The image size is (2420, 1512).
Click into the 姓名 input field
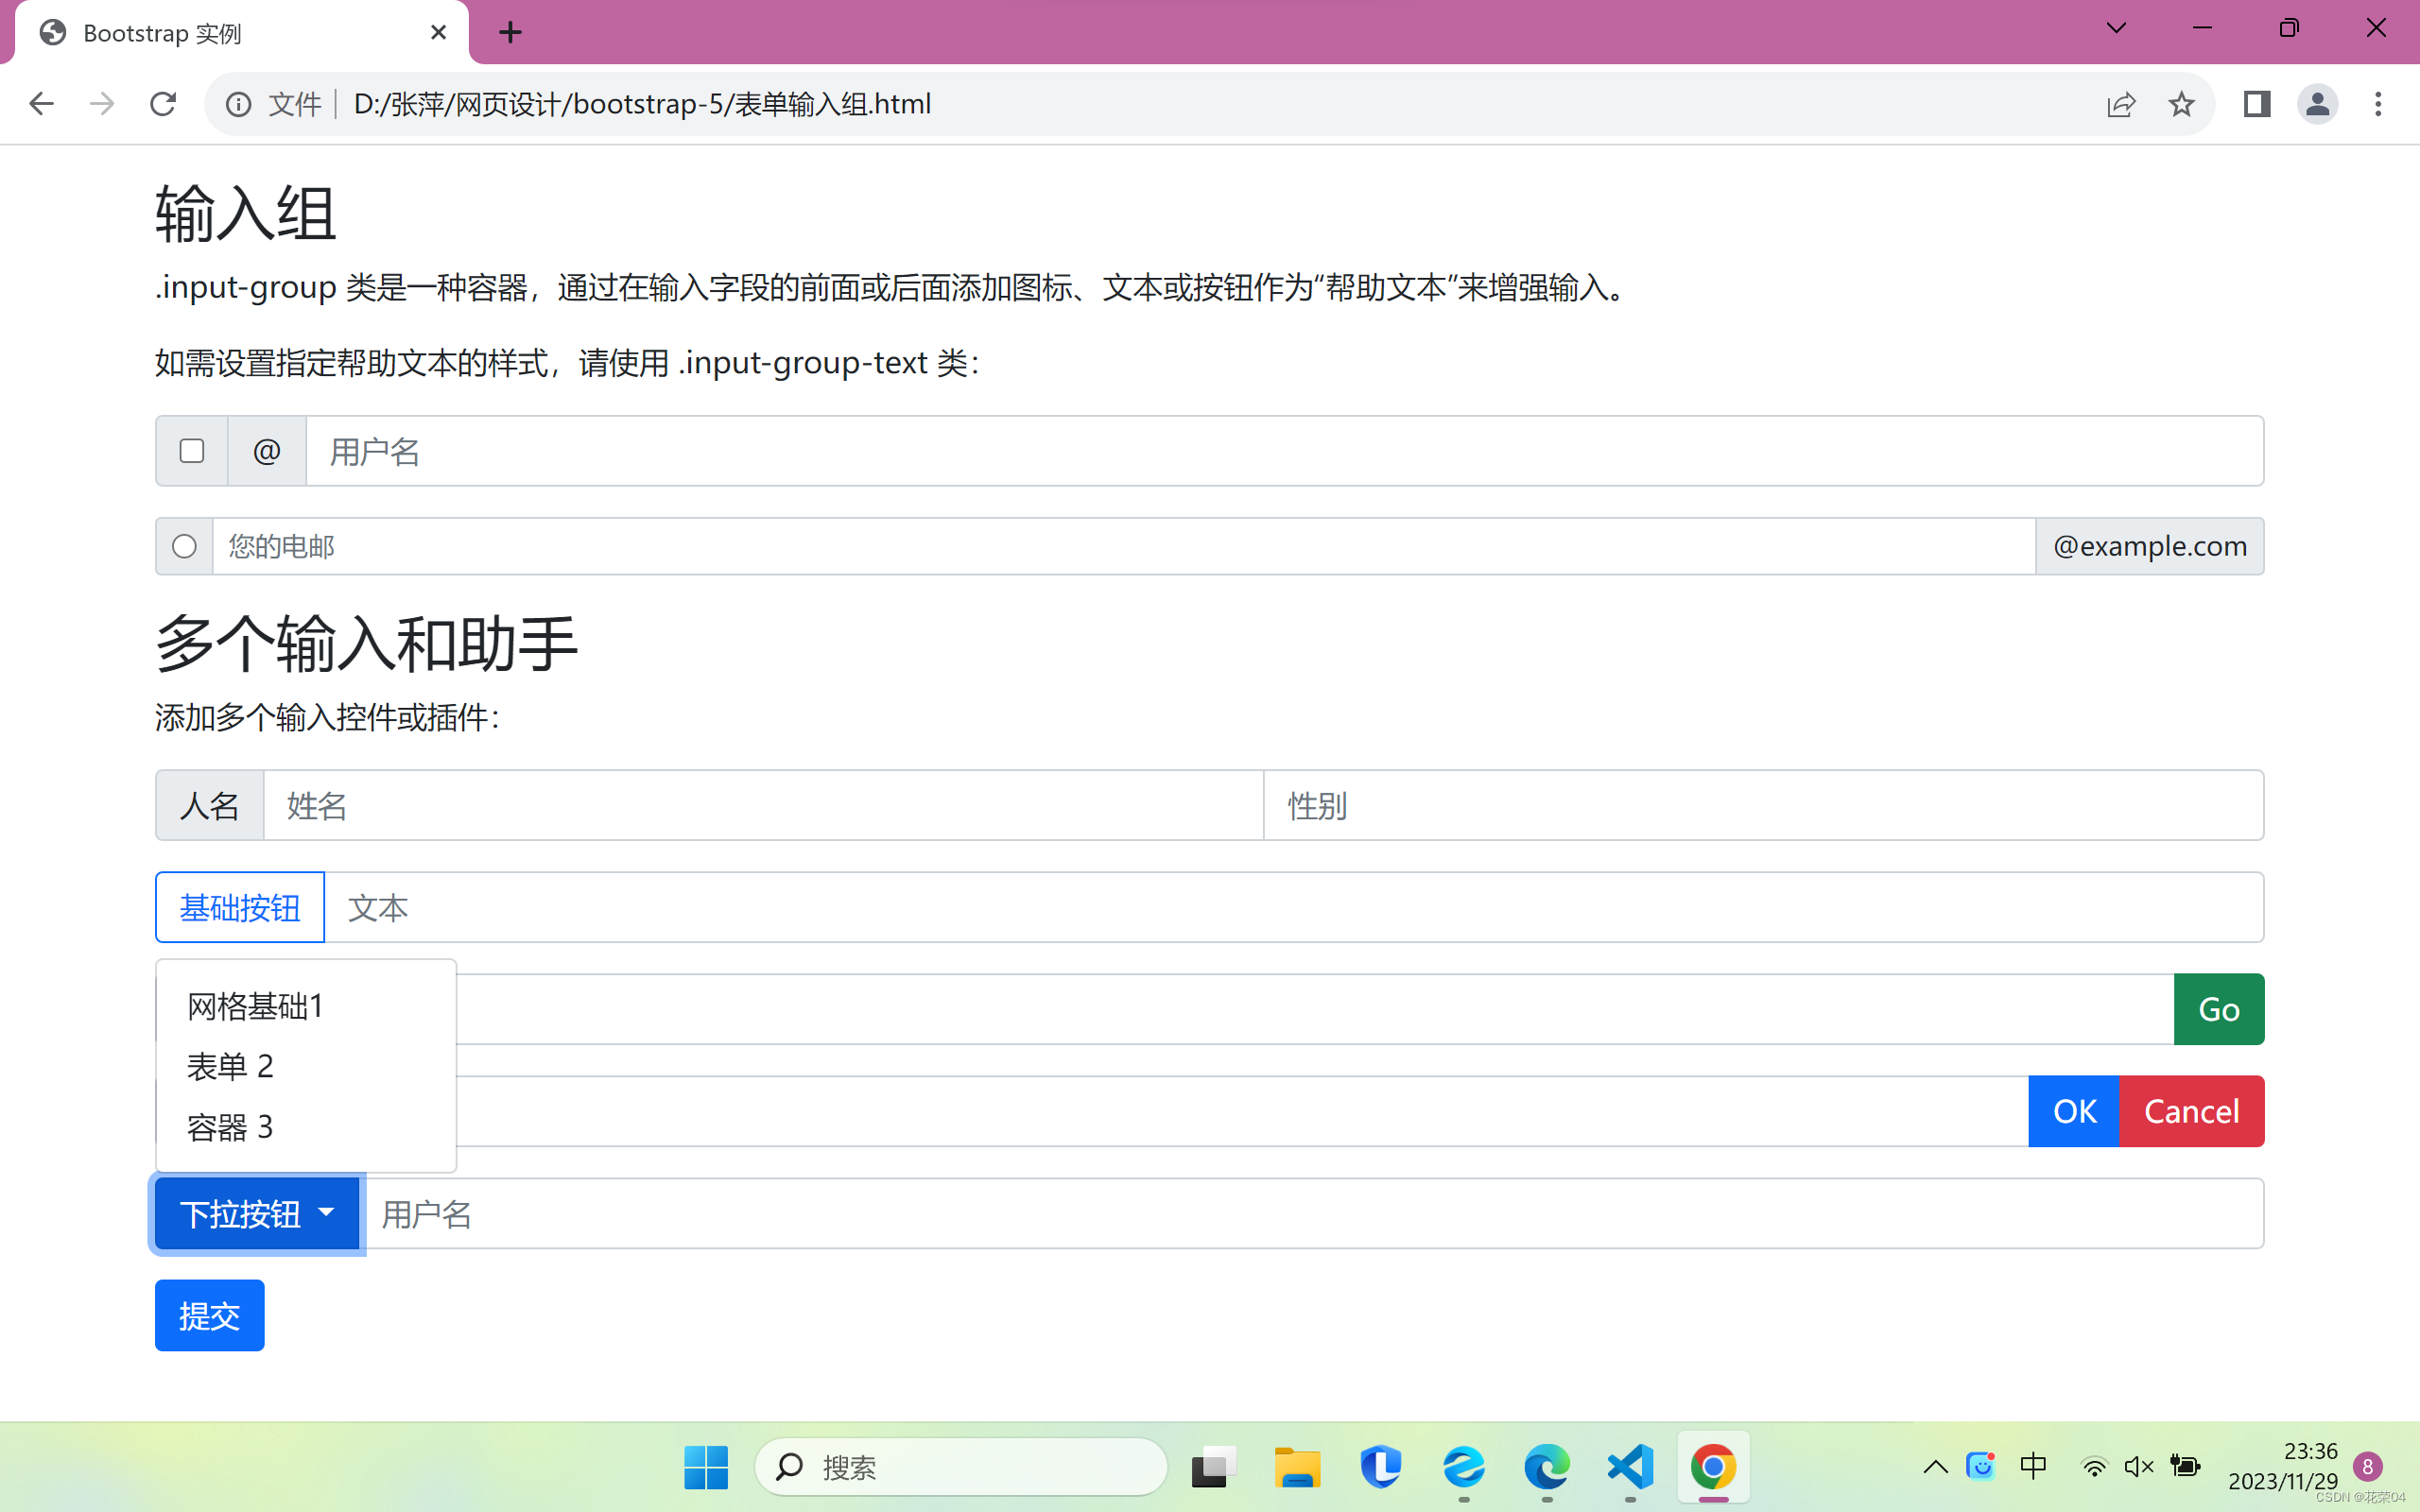coord(762,805)
